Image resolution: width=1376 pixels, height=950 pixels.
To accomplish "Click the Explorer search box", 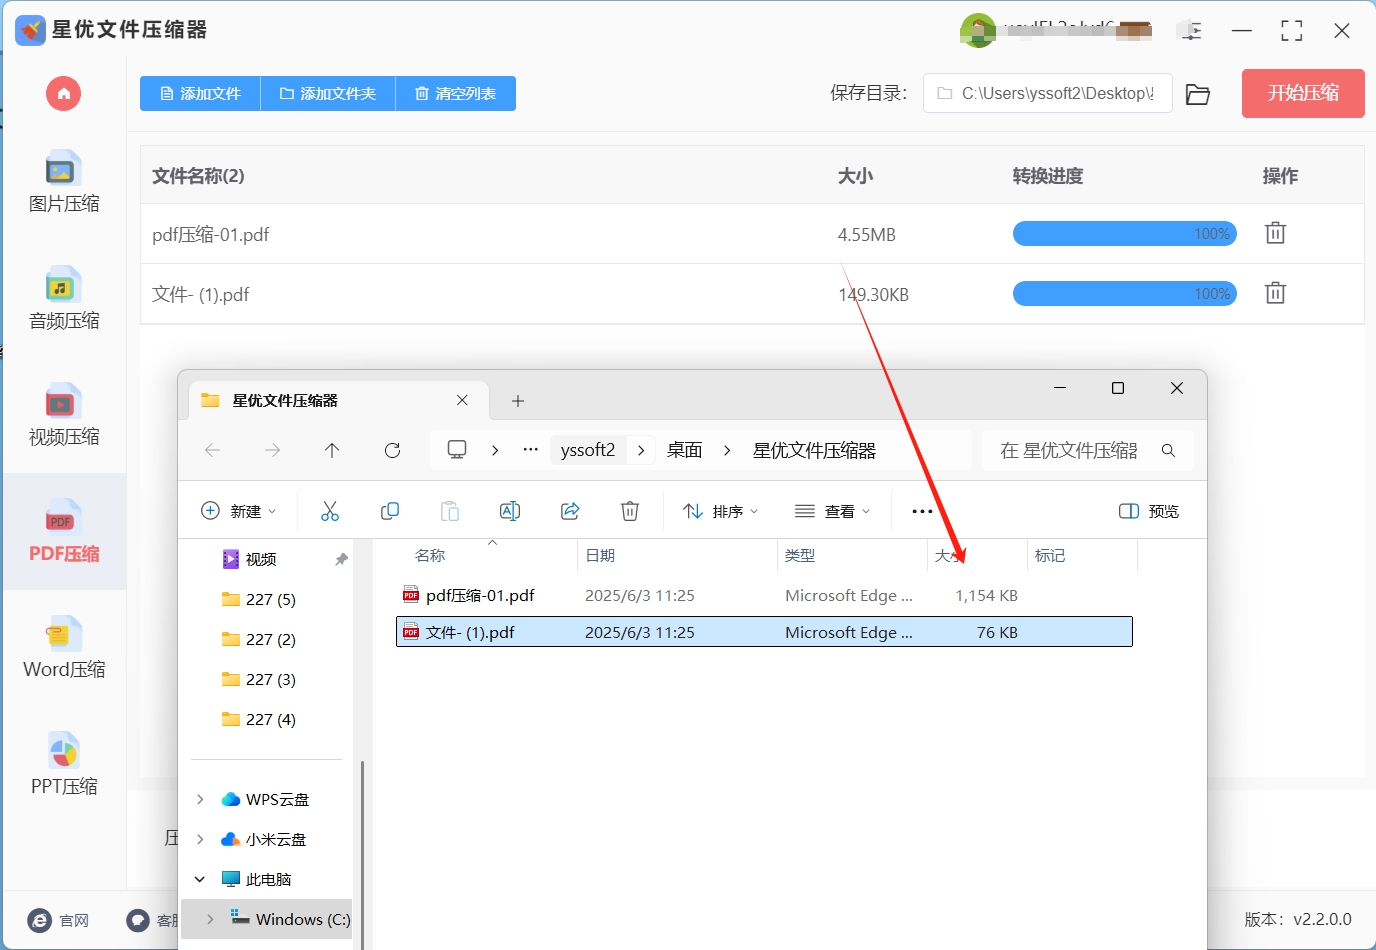I will (x=1088, y=451).
